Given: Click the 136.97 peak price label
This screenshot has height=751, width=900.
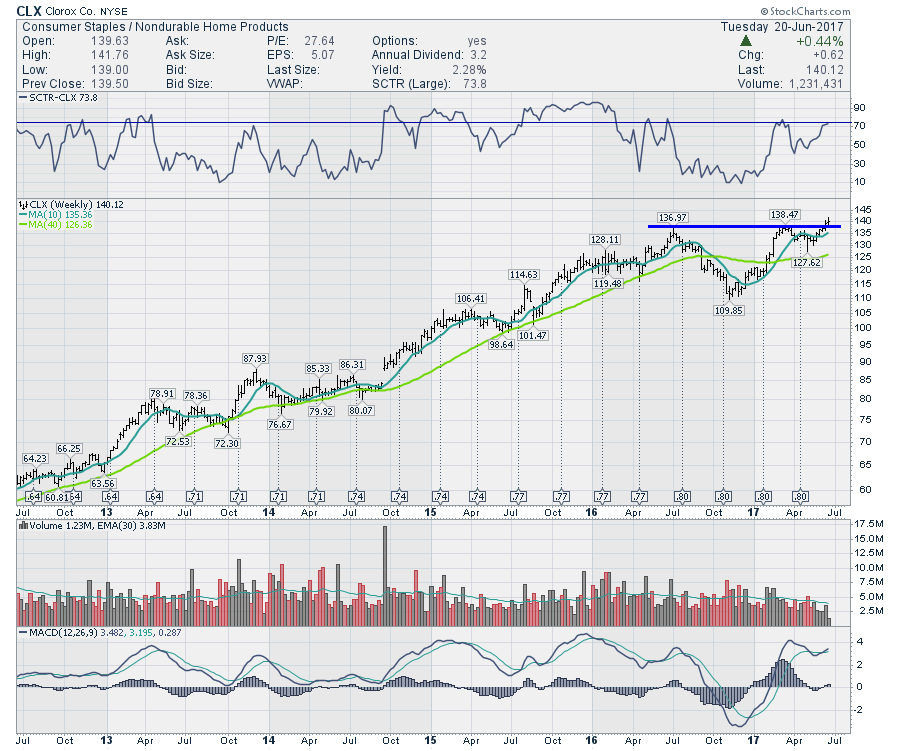Looking at the screenshot, I should click(x=672, y=218).
